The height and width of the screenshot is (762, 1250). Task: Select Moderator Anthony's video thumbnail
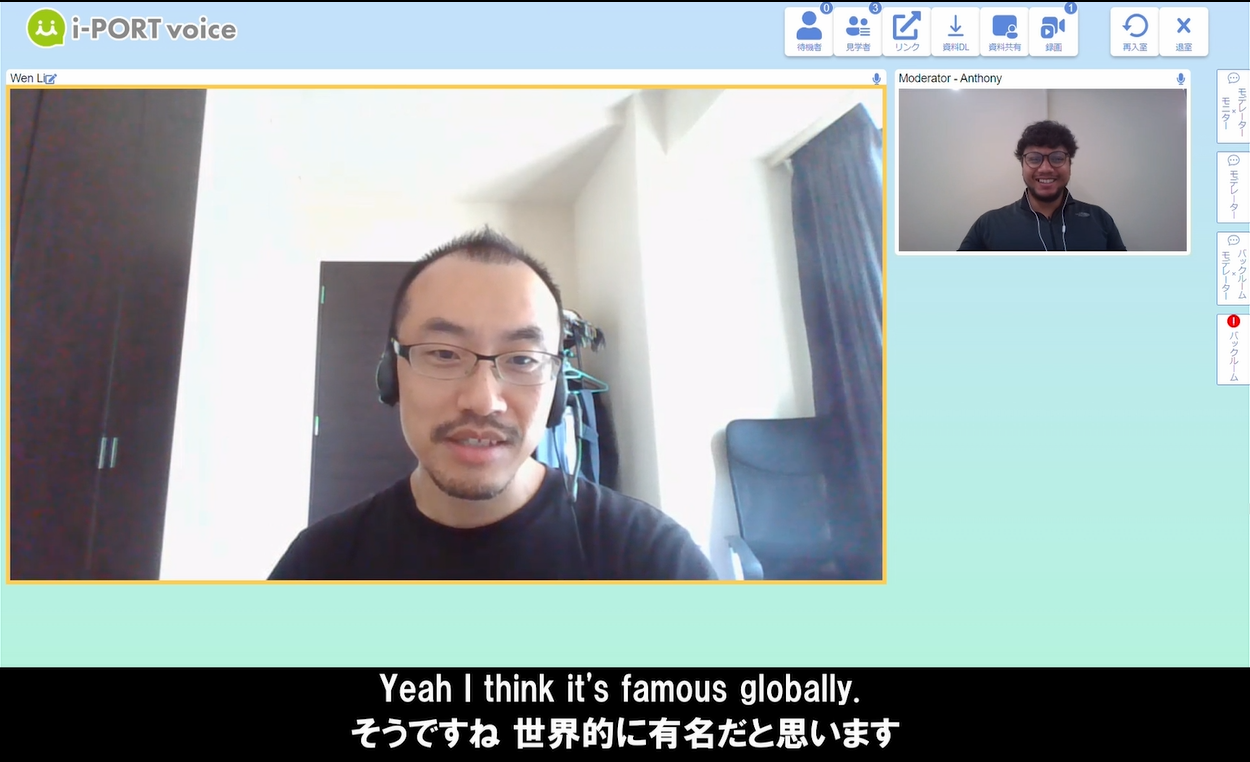(1042, 170)
